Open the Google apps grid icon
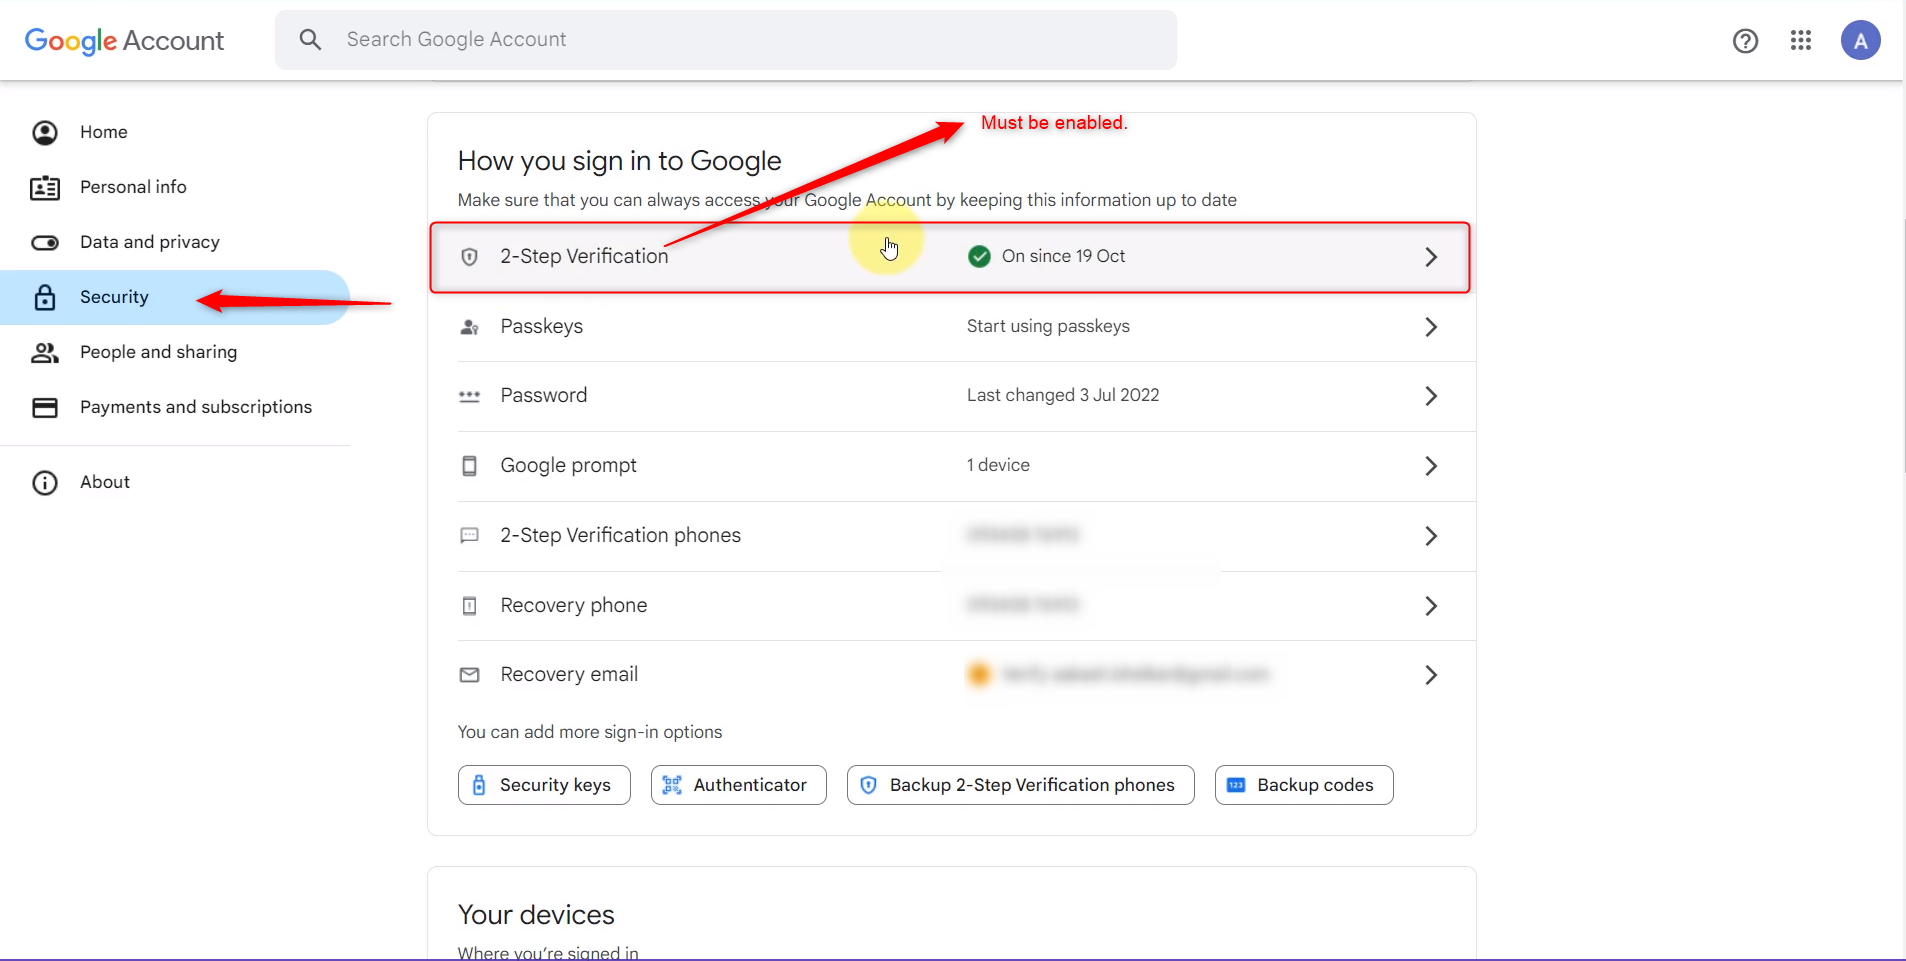Image resolution: width=1906 pixels, height=961 pixels. click(1801, 40)
